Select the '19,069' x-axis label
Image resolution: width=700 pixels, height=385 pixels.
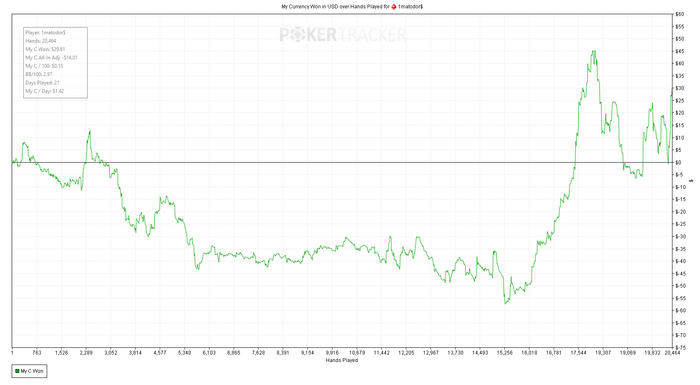628,353
